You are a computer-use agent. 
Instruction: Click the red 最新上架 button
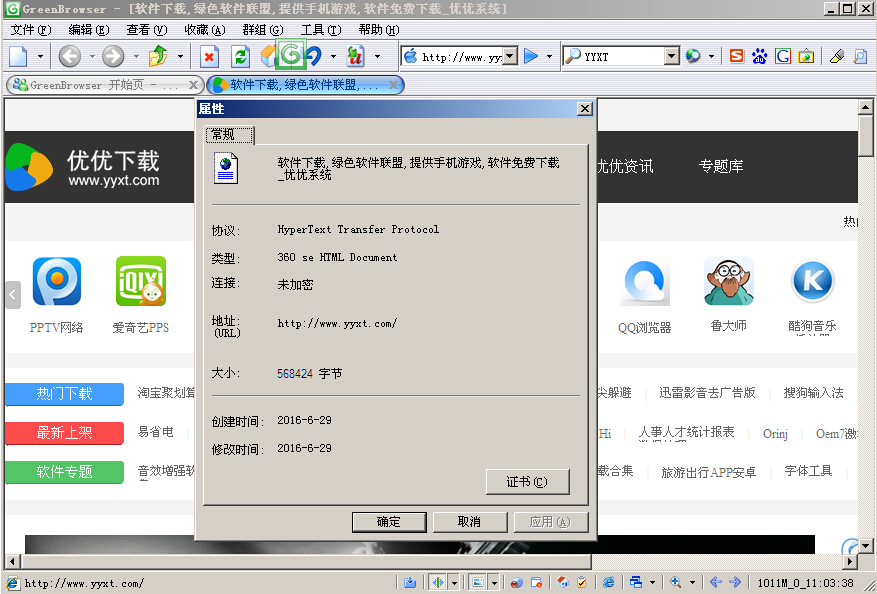pos(64,433)
